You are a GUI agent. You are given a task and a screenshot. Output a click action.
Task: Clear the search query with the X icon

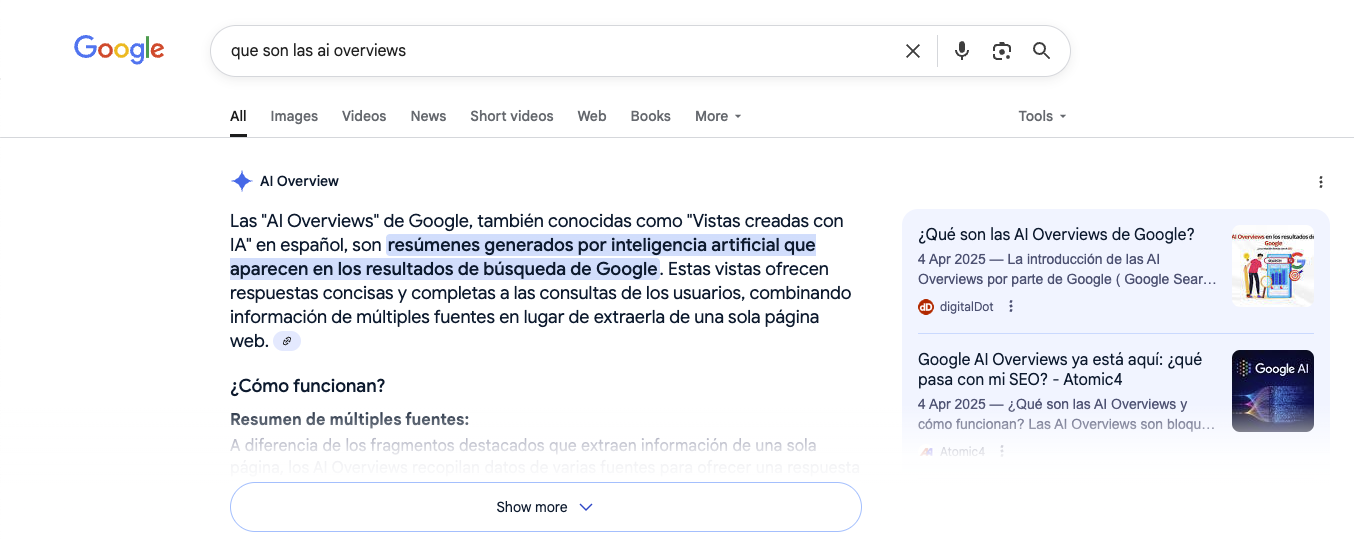tap(912, 51)
